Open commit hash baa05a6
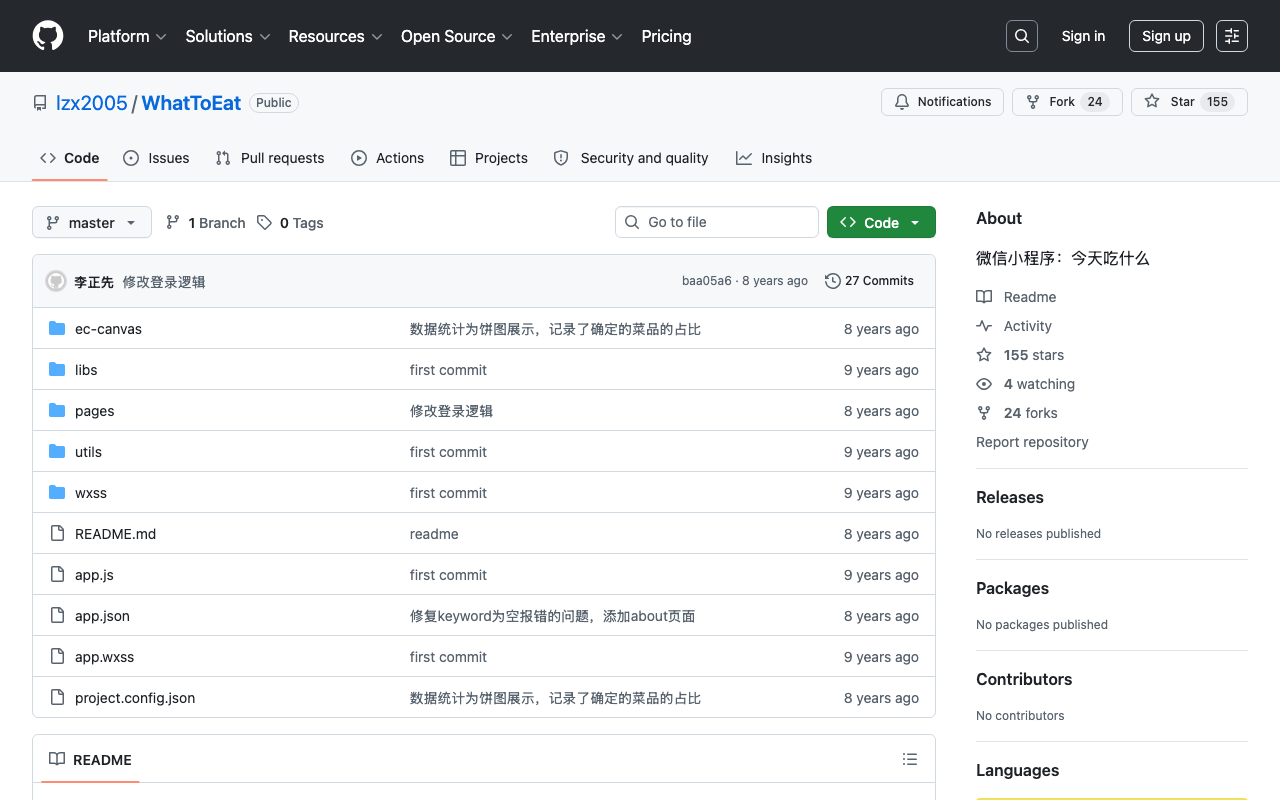 point(707,281)
